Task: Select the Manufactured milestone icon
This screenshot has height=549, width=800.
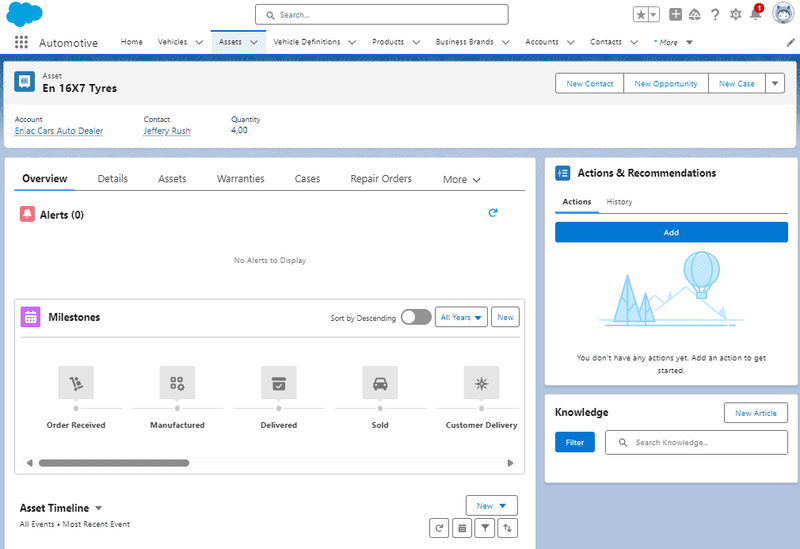Action: coord(177,383)
